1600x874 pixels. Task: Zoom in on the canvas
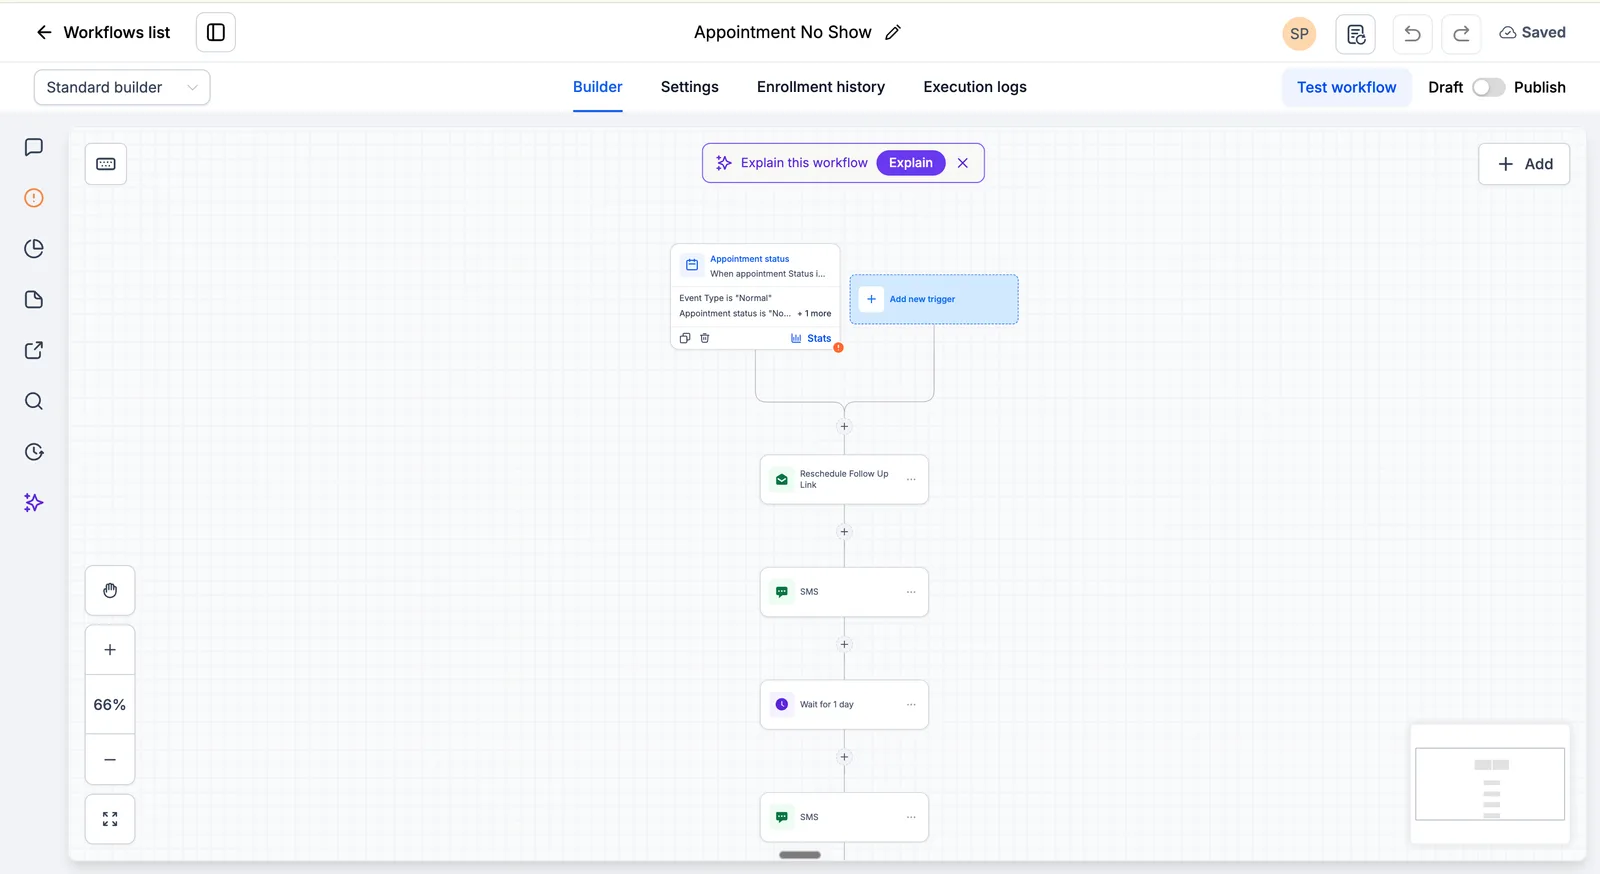coord(110,650)
